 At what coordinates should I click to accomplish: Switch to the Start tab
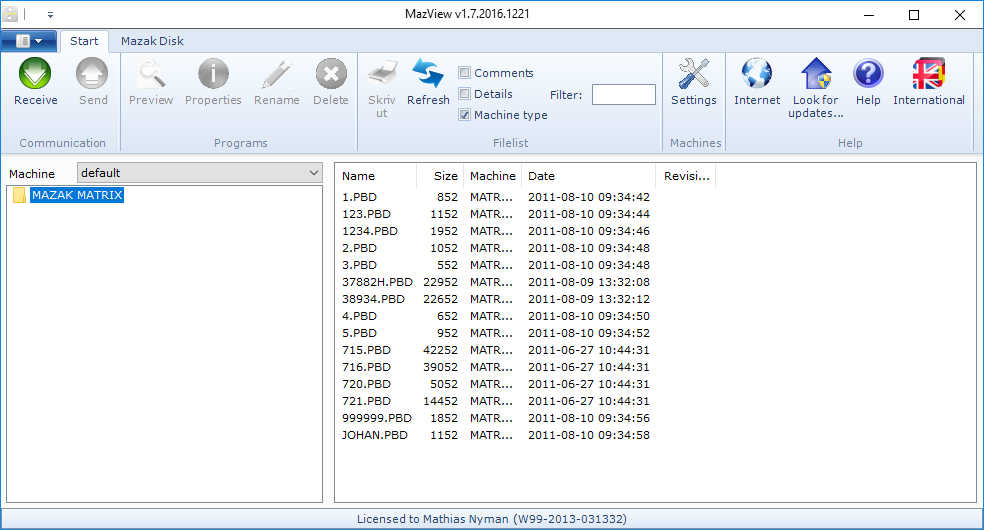pyautogui.click(x=84, y=41)
